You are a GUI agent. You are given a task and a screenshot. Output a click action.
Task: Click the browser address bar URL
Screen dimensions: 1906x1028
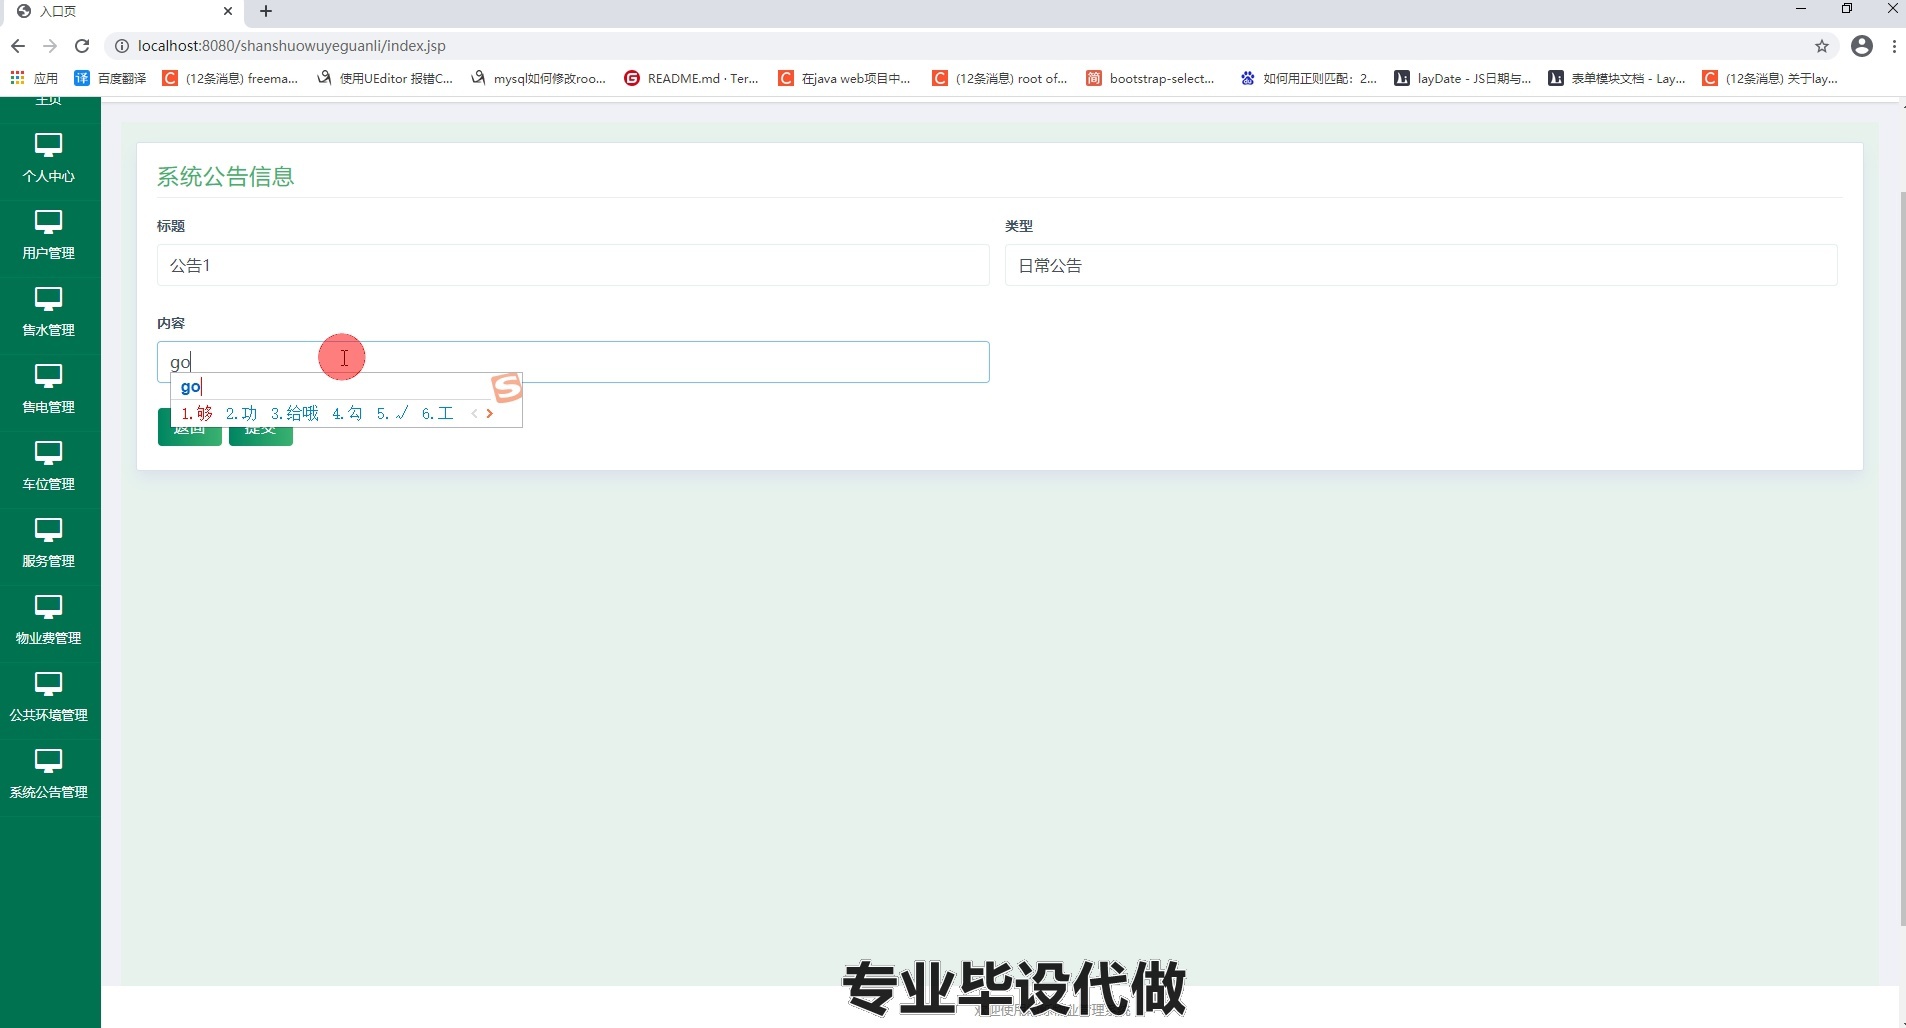click(292, 46)
